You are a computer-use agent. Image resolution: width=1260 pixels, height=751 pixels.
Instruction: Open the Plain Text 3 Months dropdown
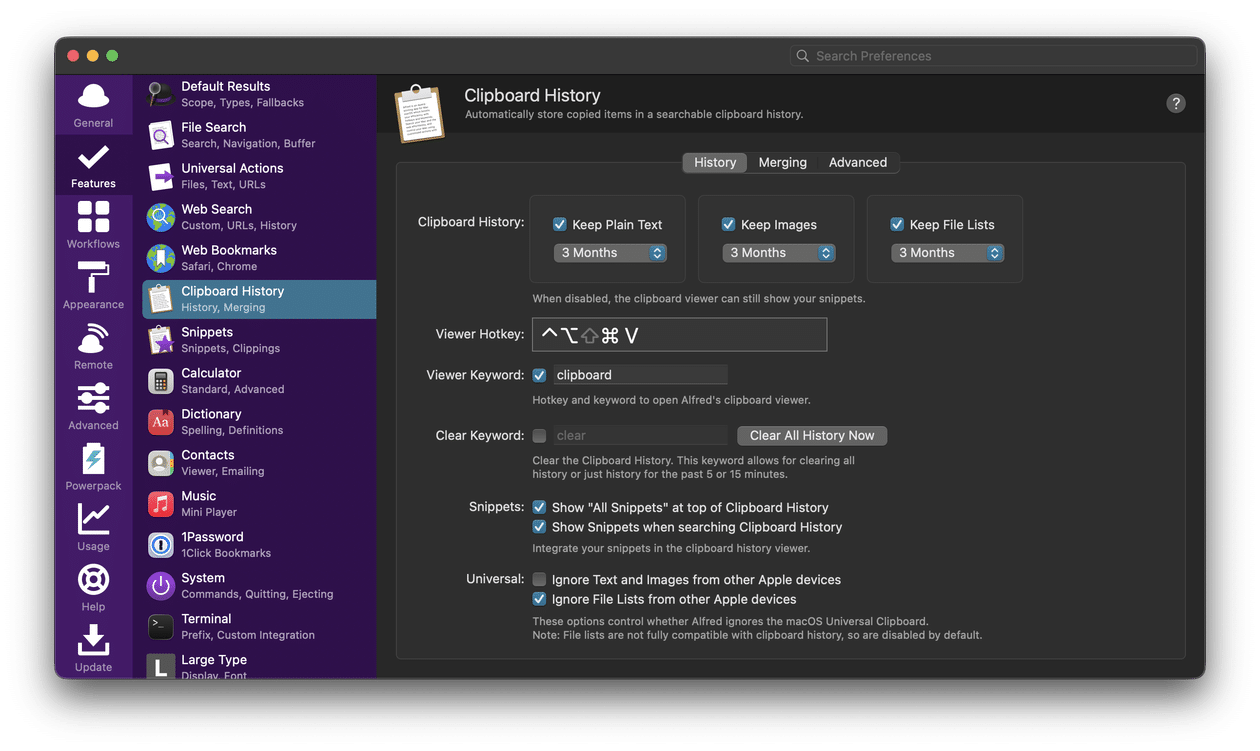coord(610,253)
